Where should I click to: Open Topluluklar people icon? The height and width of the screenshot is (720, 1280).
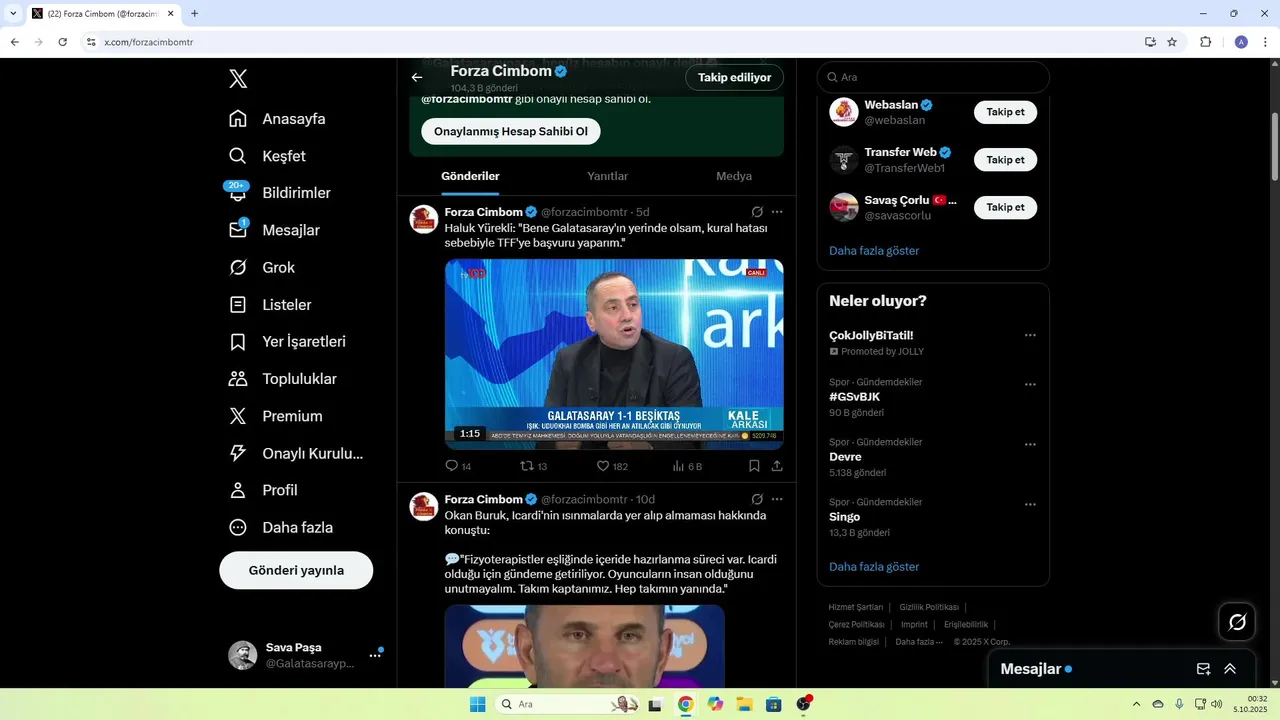238,379
